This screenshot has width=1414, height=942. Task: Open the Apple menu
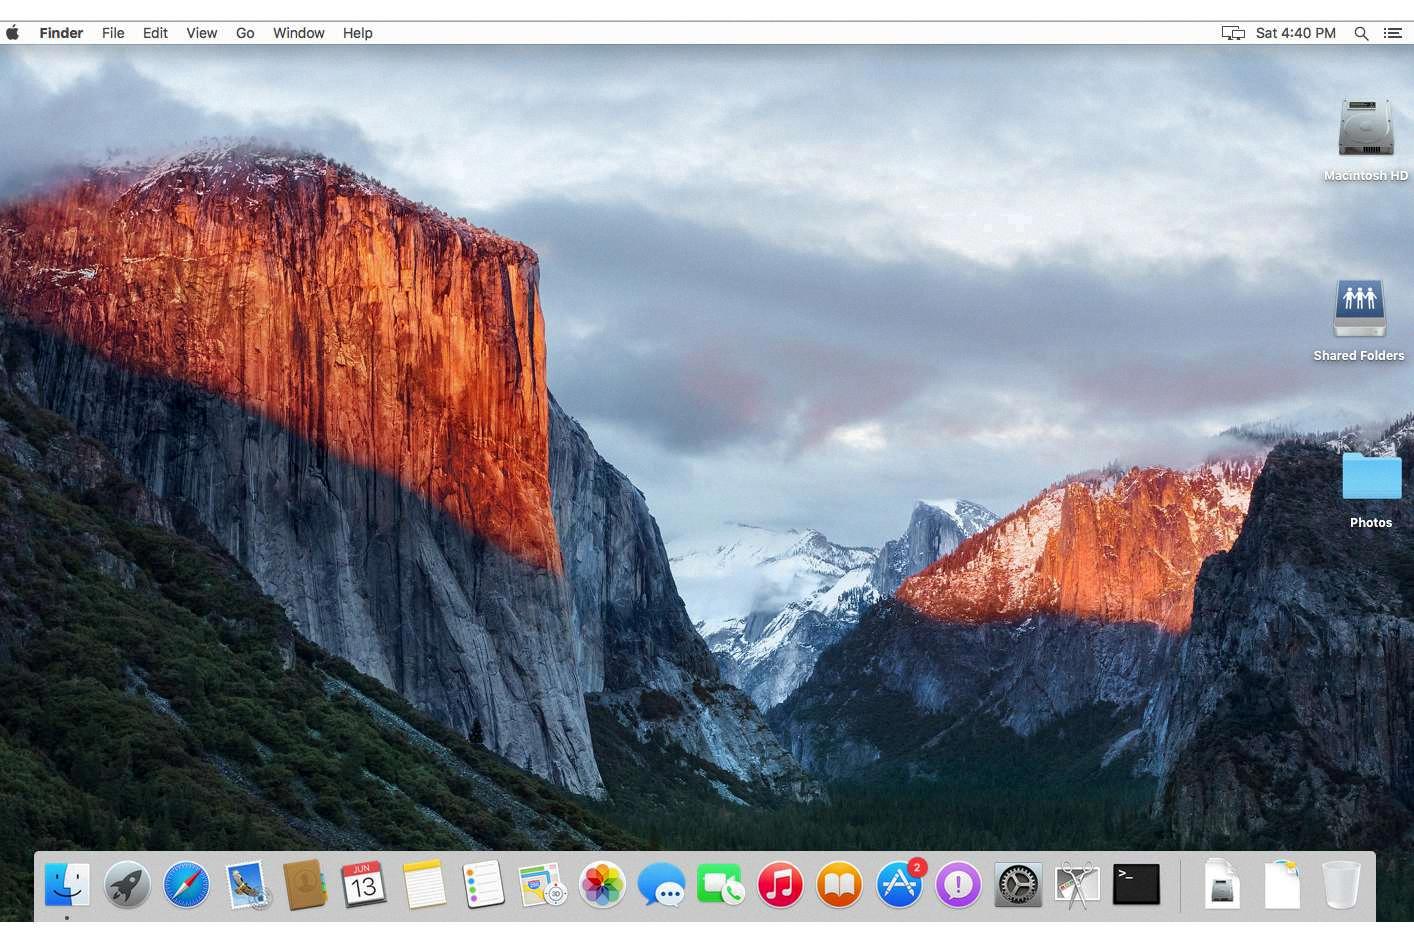pos(13,33)
